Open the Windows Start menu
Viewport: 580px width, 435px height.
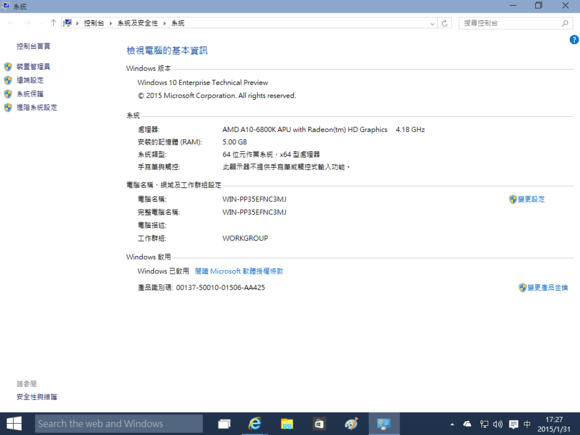[x=14, y=424]
